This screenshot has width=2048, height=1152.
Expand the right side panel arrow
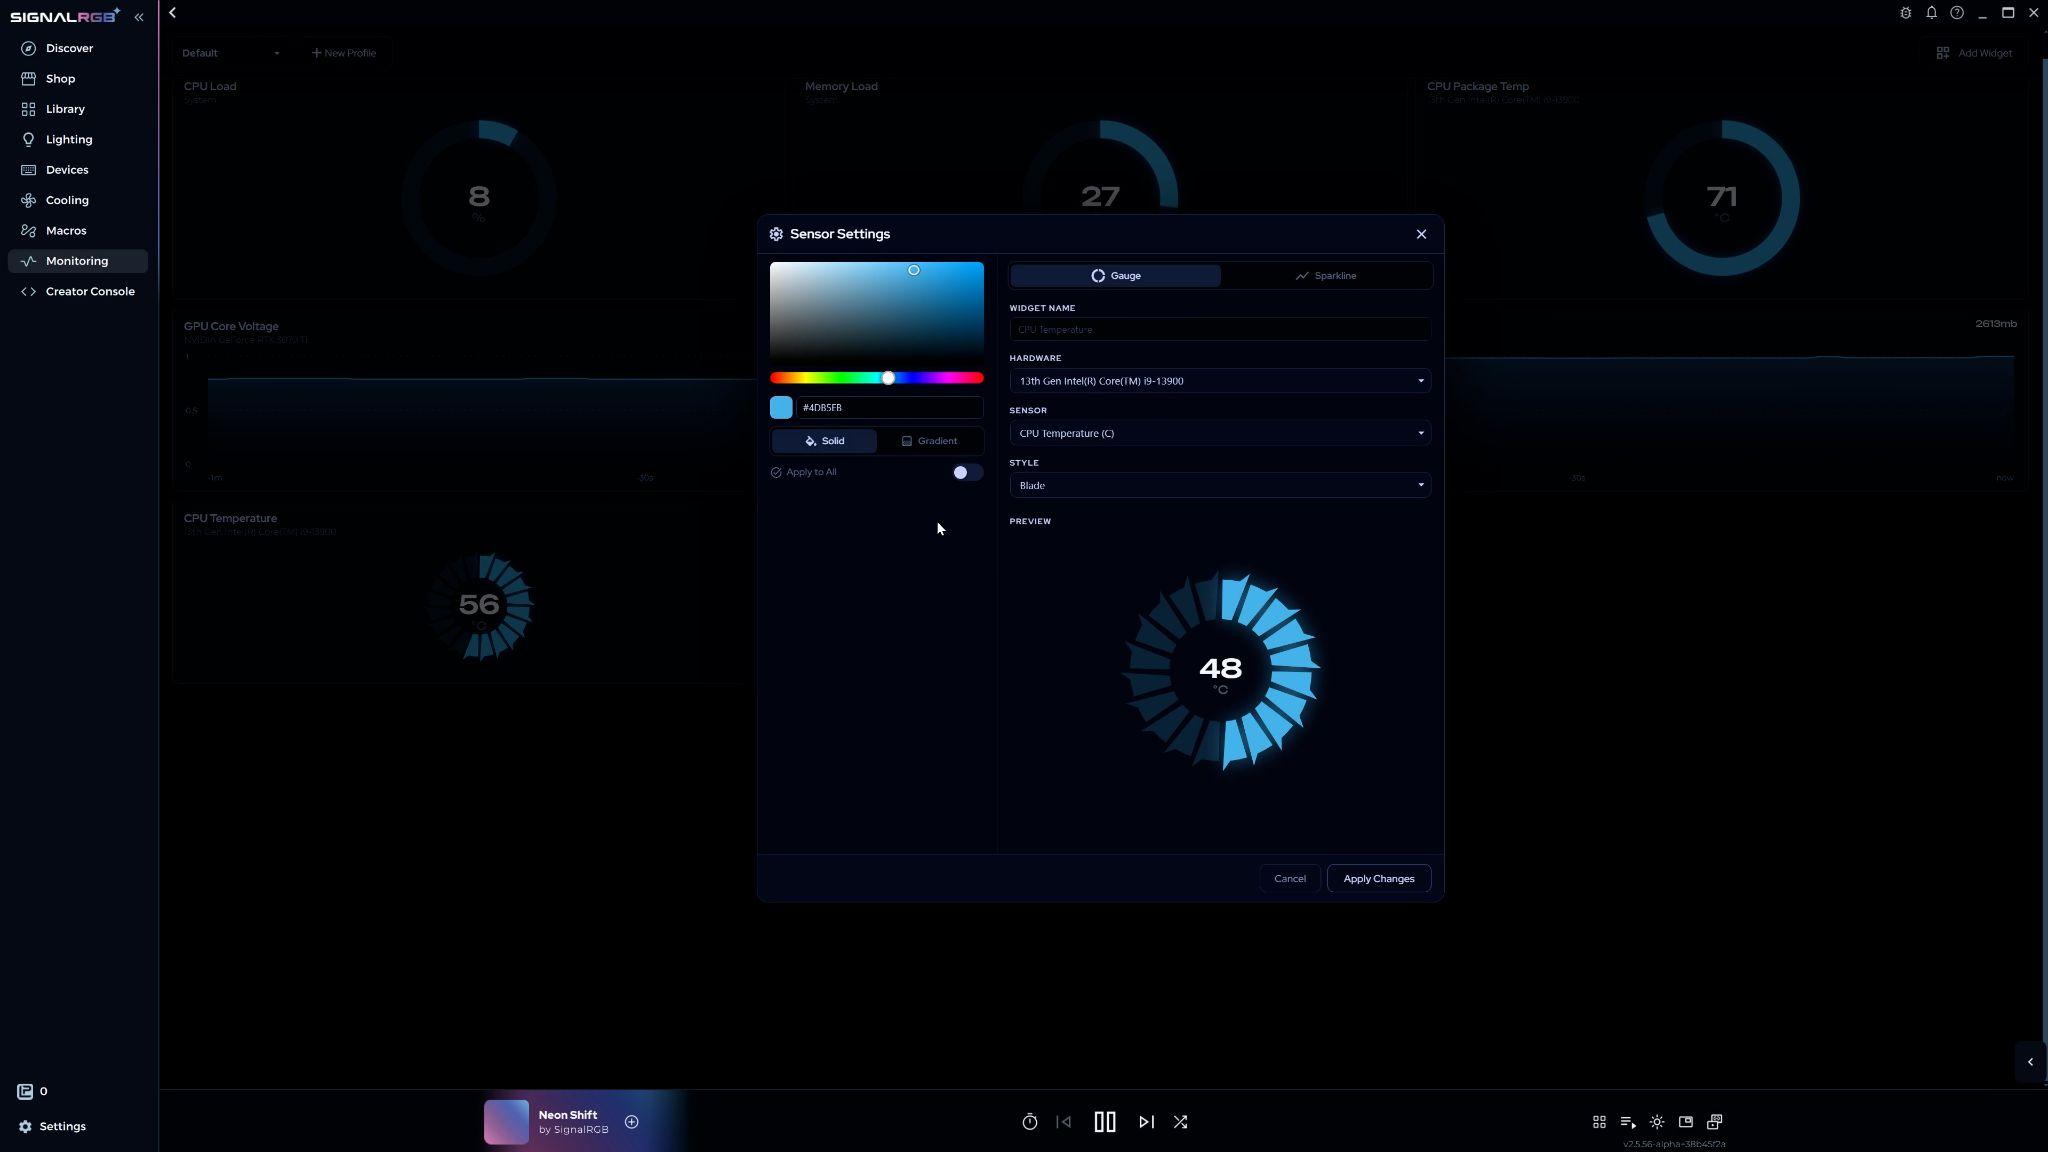pos(2030,1062)
